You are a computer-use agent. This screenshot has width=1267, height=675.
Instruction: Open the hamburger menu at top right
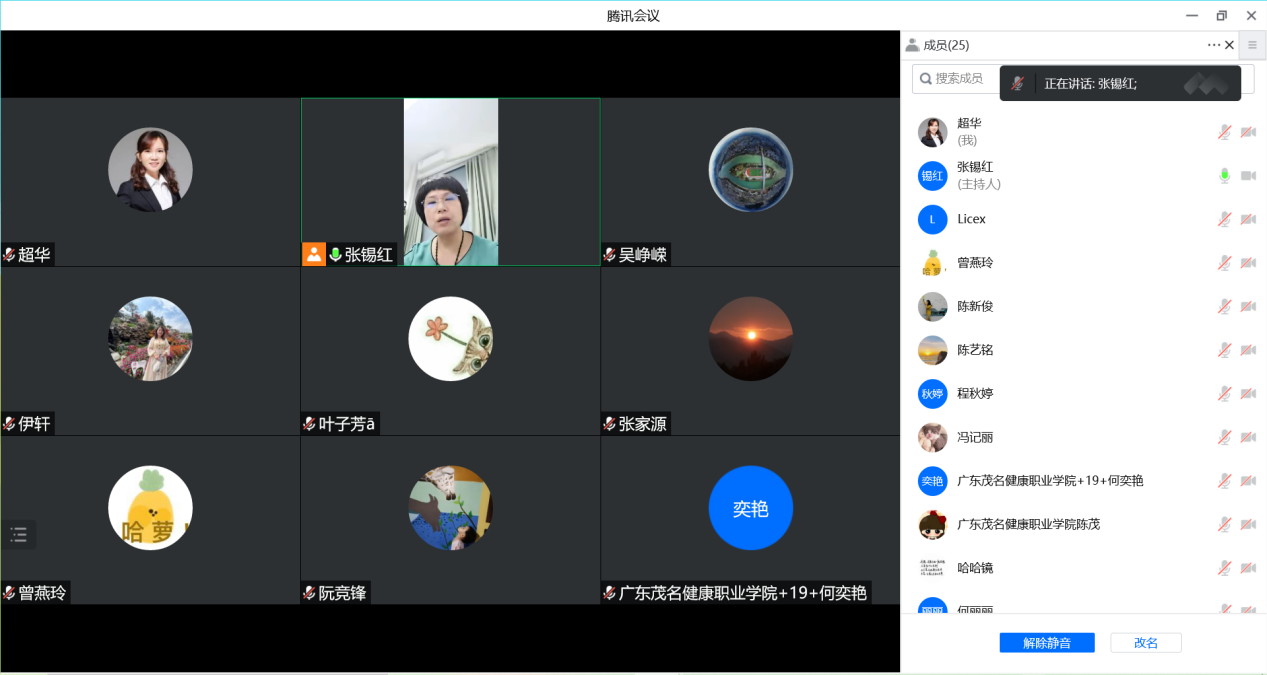pyautogui.click(x=1252, y=45)
